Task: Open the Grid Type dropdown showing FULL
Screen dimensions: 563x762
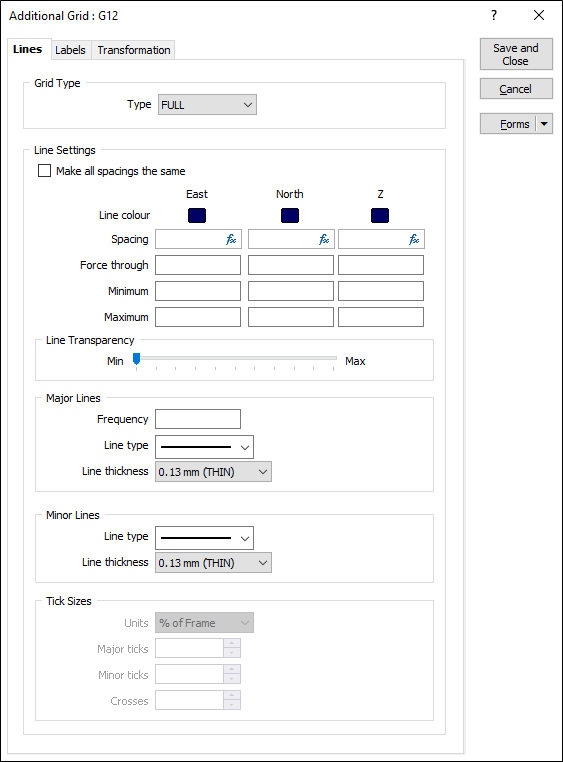Action: [x=207, y=105]
